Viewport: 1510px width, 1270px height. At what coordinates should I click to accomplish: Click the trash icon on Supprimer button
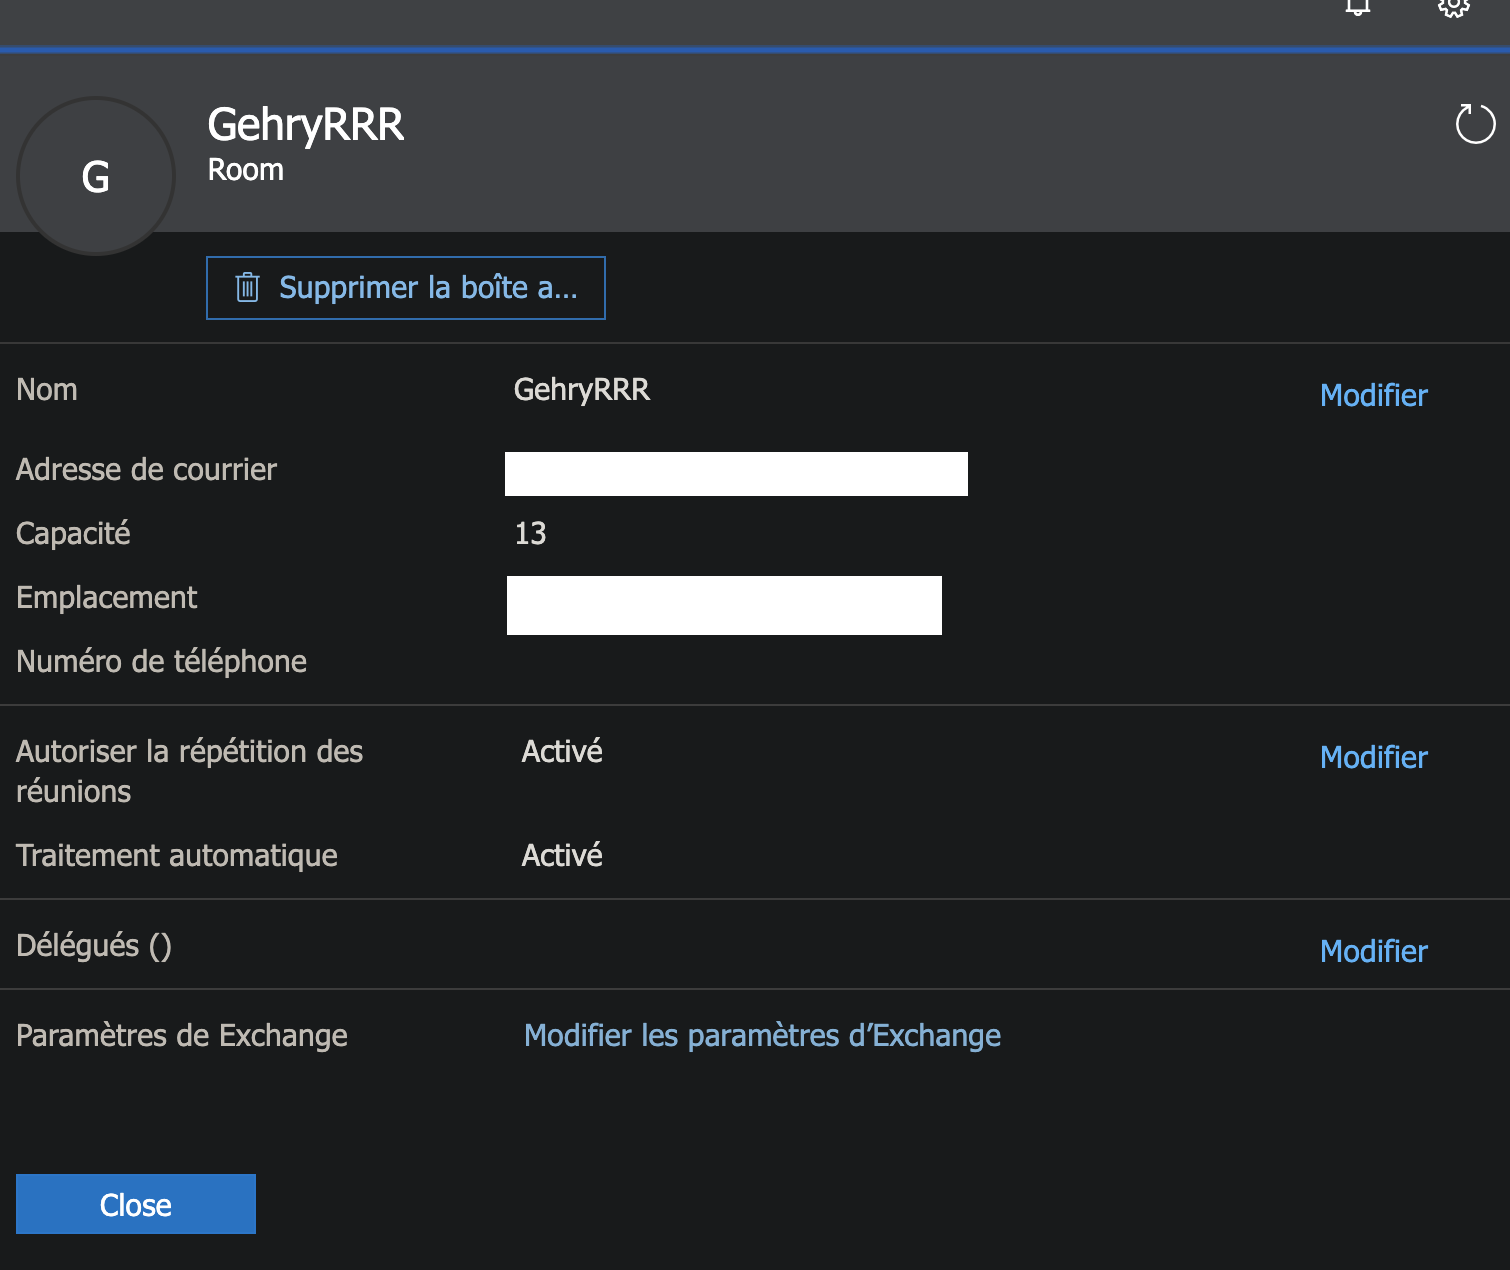pos(247,288)
